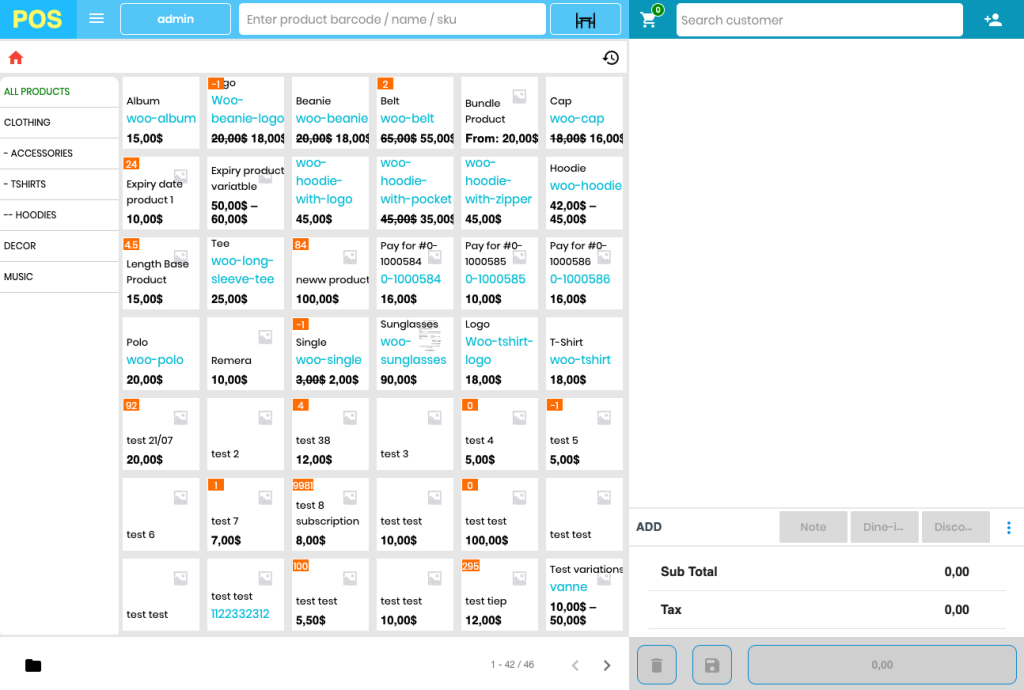Image resolution: width=1024 pixels, height=690 pixels.
Task: Click the Search customer field
Action: coord(819,20)
